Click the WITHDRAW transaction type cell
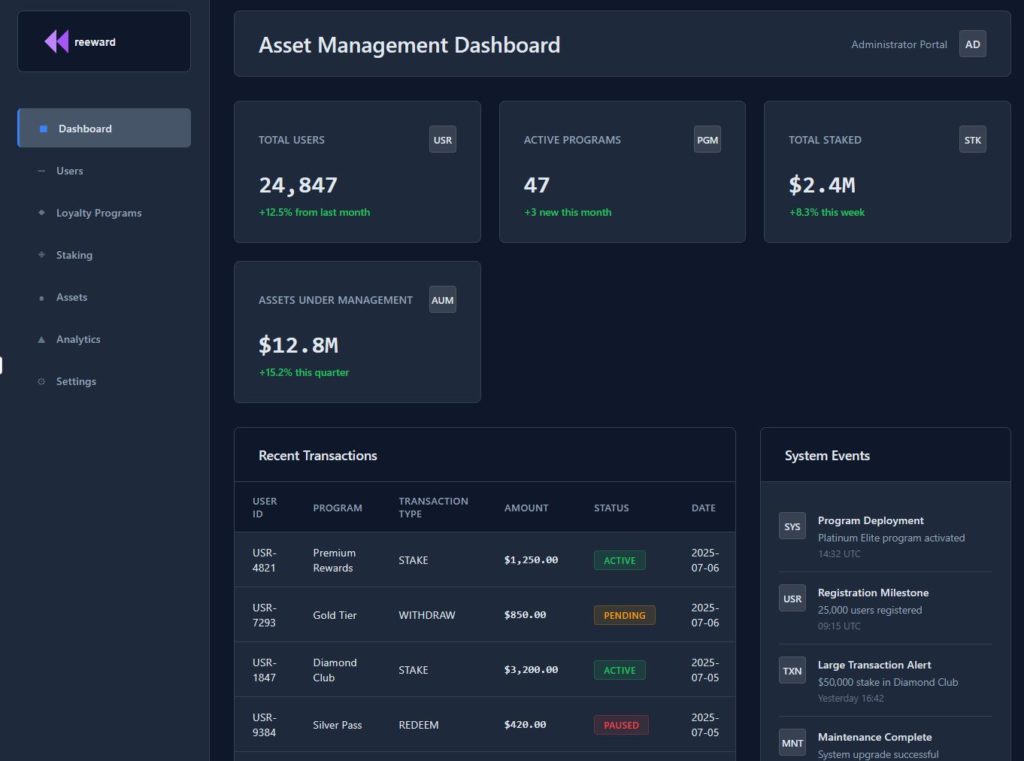This screenshot has width=1024, height=761. tap(426, 615)
